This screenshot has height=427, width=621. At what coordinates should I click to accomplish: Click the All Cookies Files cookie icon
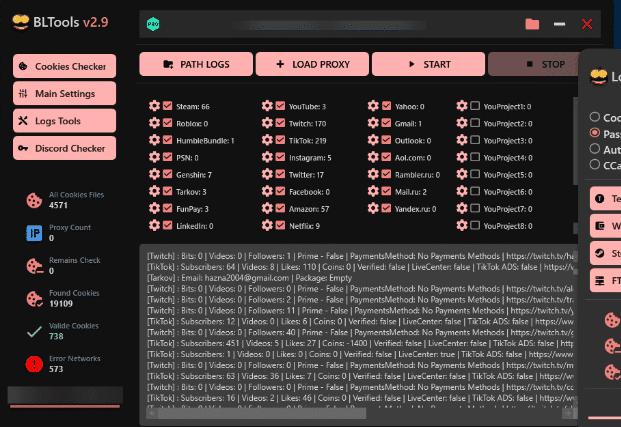pos(34,200)
